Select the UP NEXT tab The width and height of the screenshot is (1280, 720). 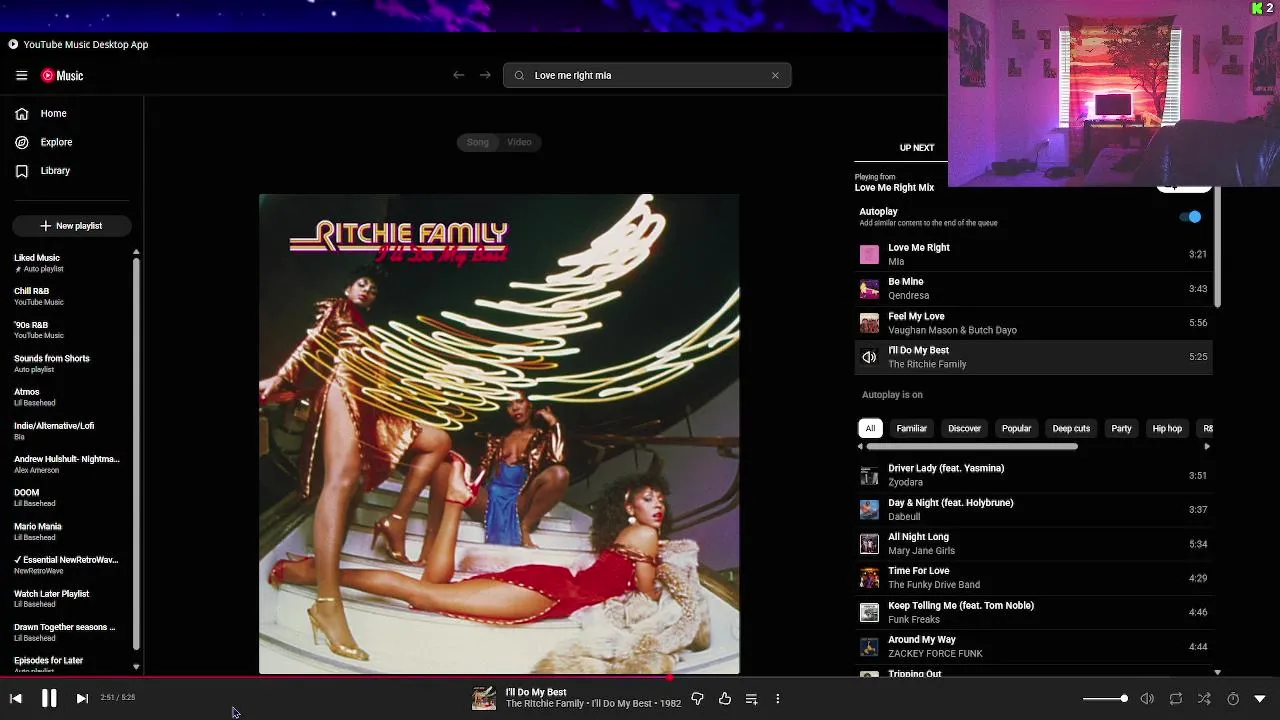pos(917,148)
